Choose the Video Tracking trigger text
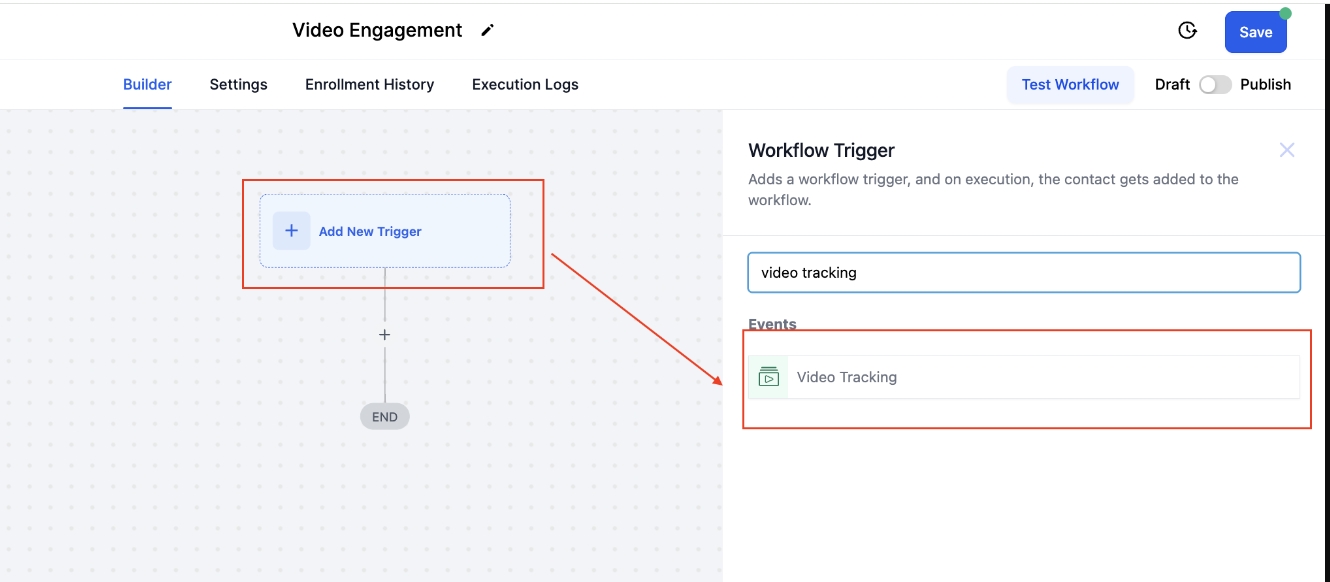Image resolution: width=1330 pixels, height=582 pixels. 846,377
